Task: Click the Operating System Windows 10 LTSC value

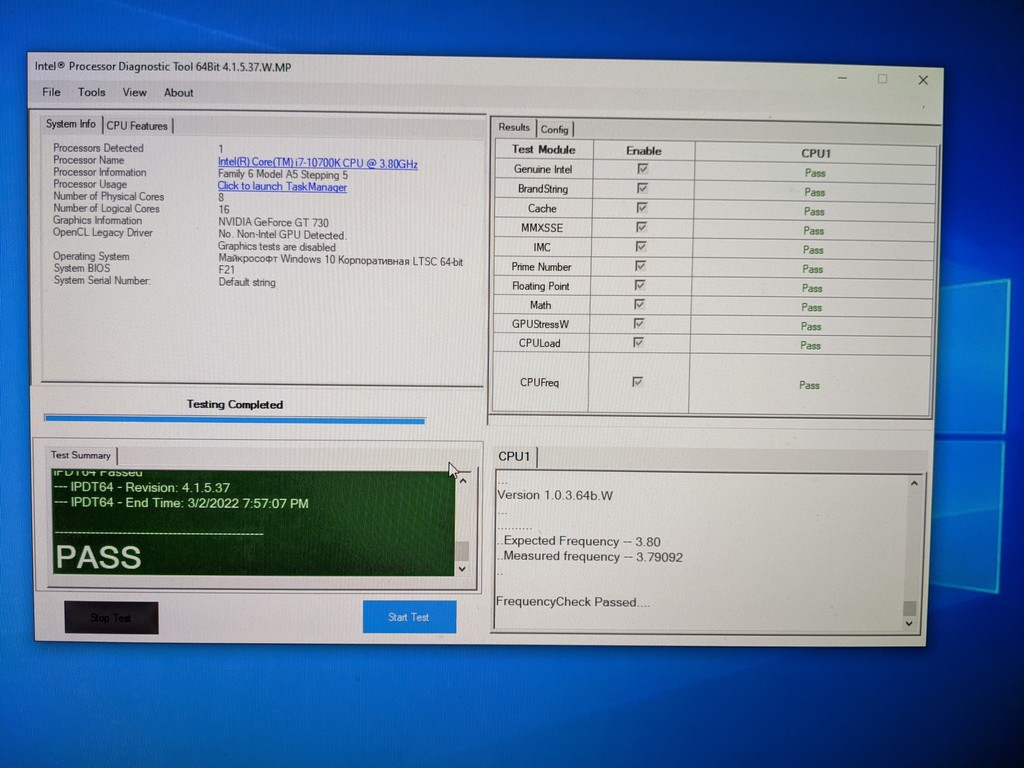Action: click(341, 261)
